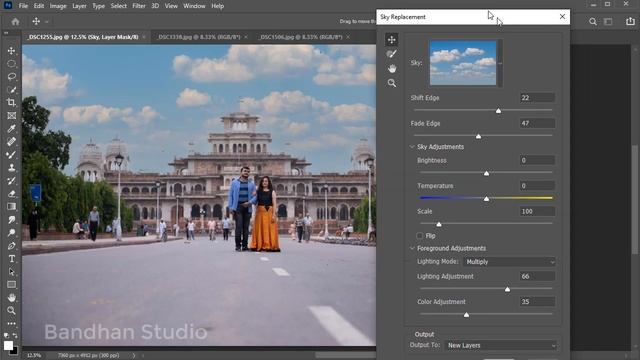Image resolution: width=640 pixels, height=360 pixels.
Task: Select the Crop tool
Action: [11, 102]
